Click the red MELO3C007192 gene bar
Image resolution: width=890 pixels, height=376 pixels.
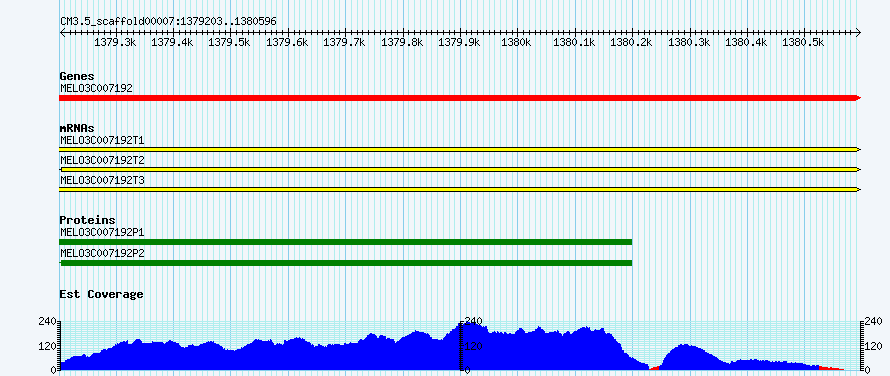[x=460, y=98]
